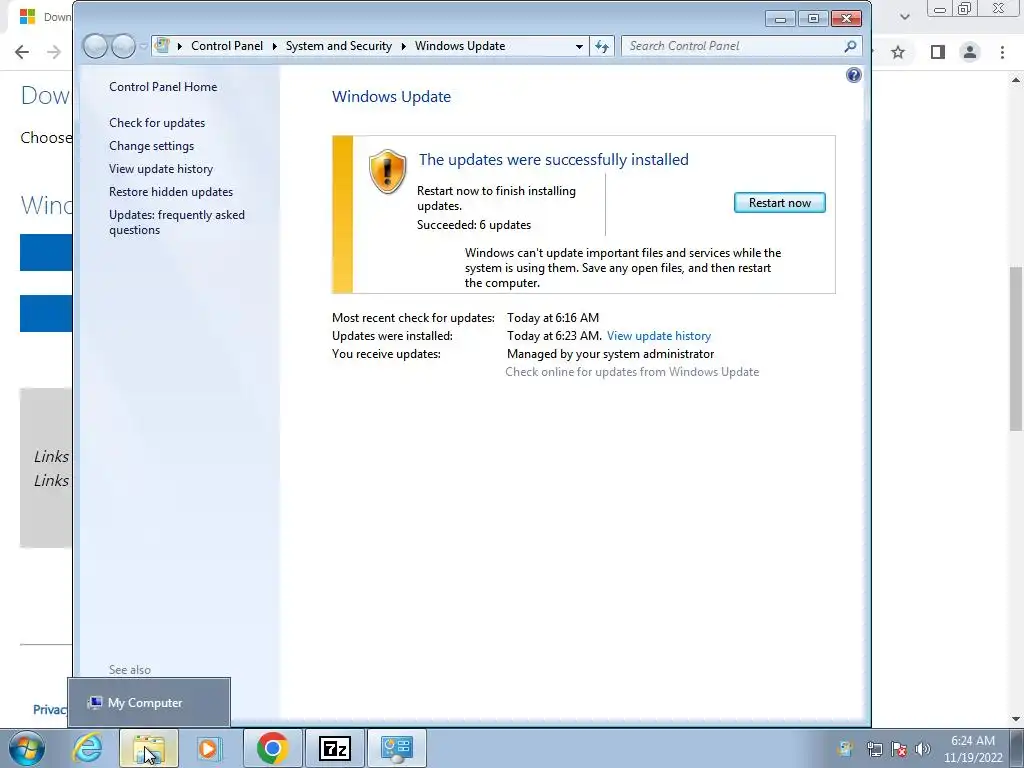
Task: Select Control Panel in the breadcrumb
Action: [x=227, y=46]
